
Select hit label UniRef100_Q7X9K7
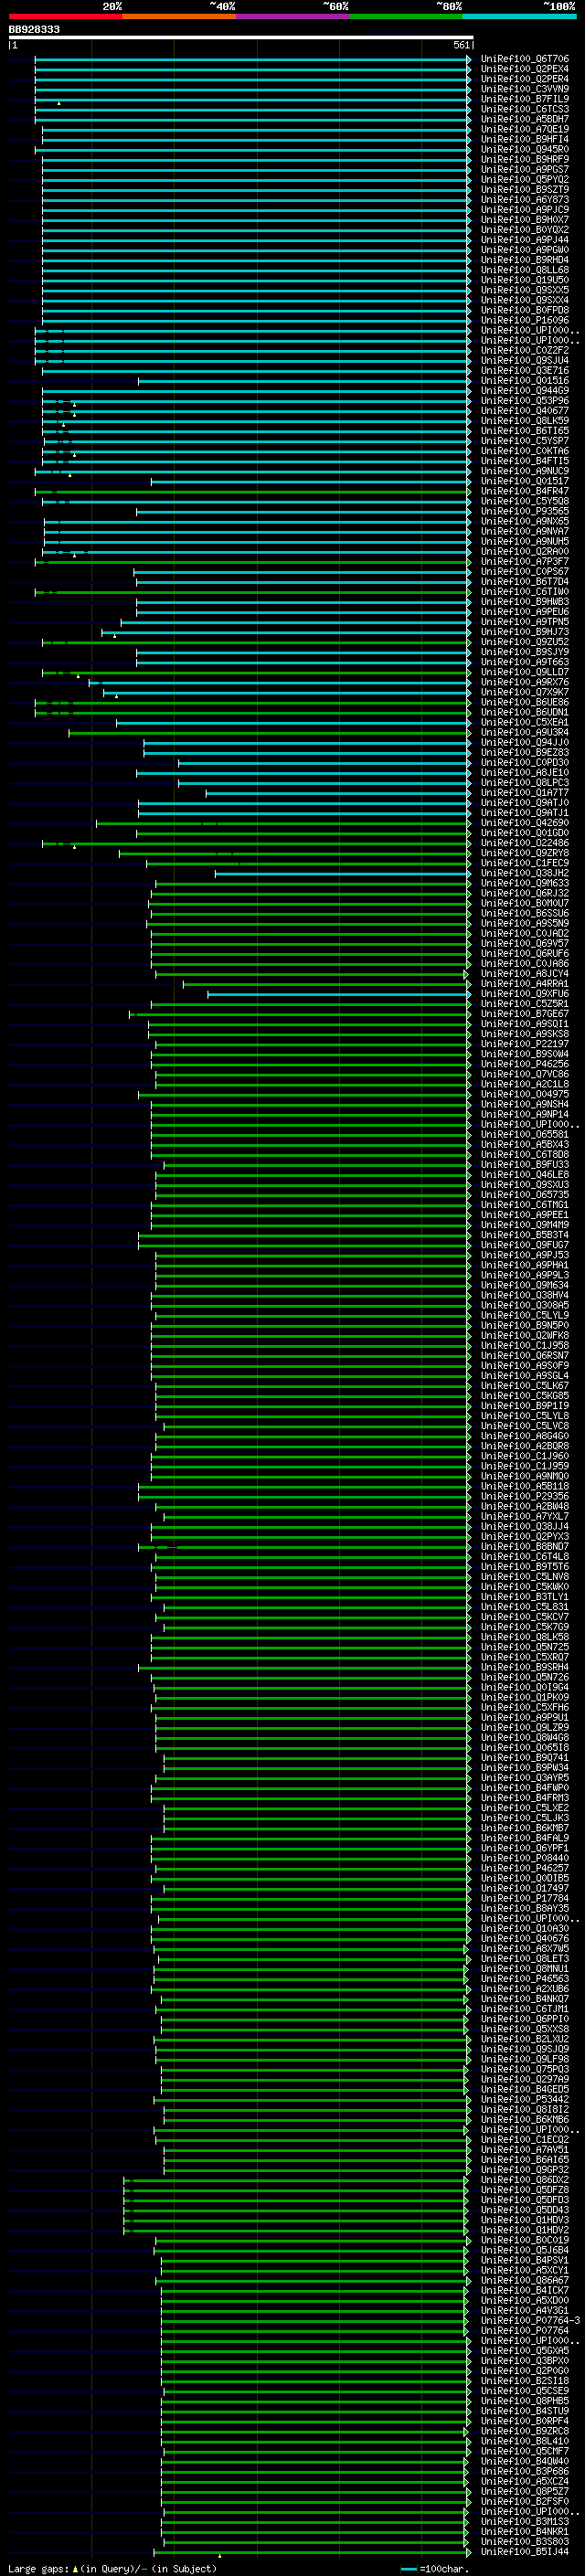(x=524, y=692)
